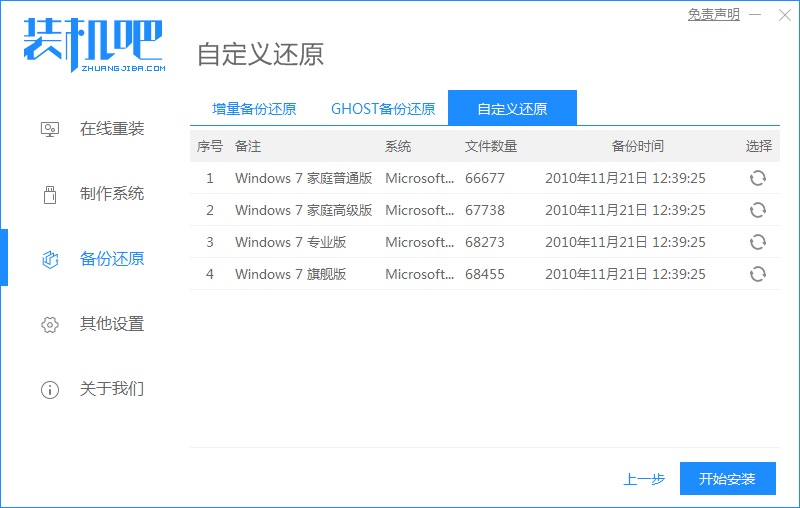Click the 在线重装 monitor icon

tap(49, 129)
